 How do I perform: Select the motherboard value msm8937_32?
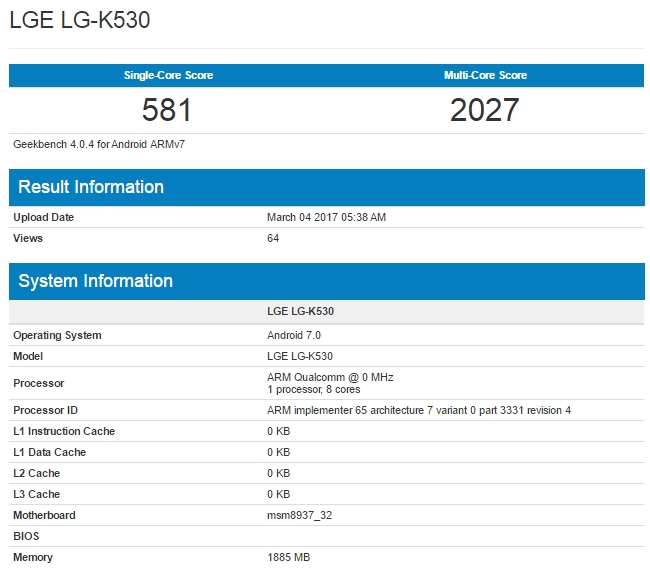click(x=299, y=516)
